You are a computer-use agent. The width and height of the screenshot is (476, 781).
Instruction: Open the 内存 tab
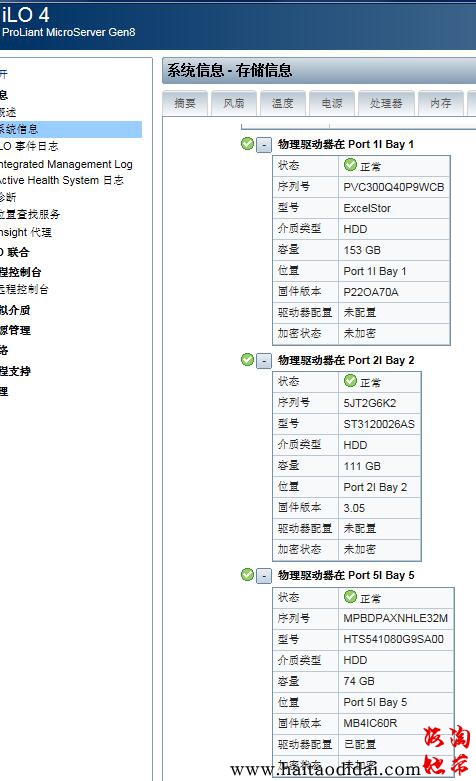(x=441, y=104)
